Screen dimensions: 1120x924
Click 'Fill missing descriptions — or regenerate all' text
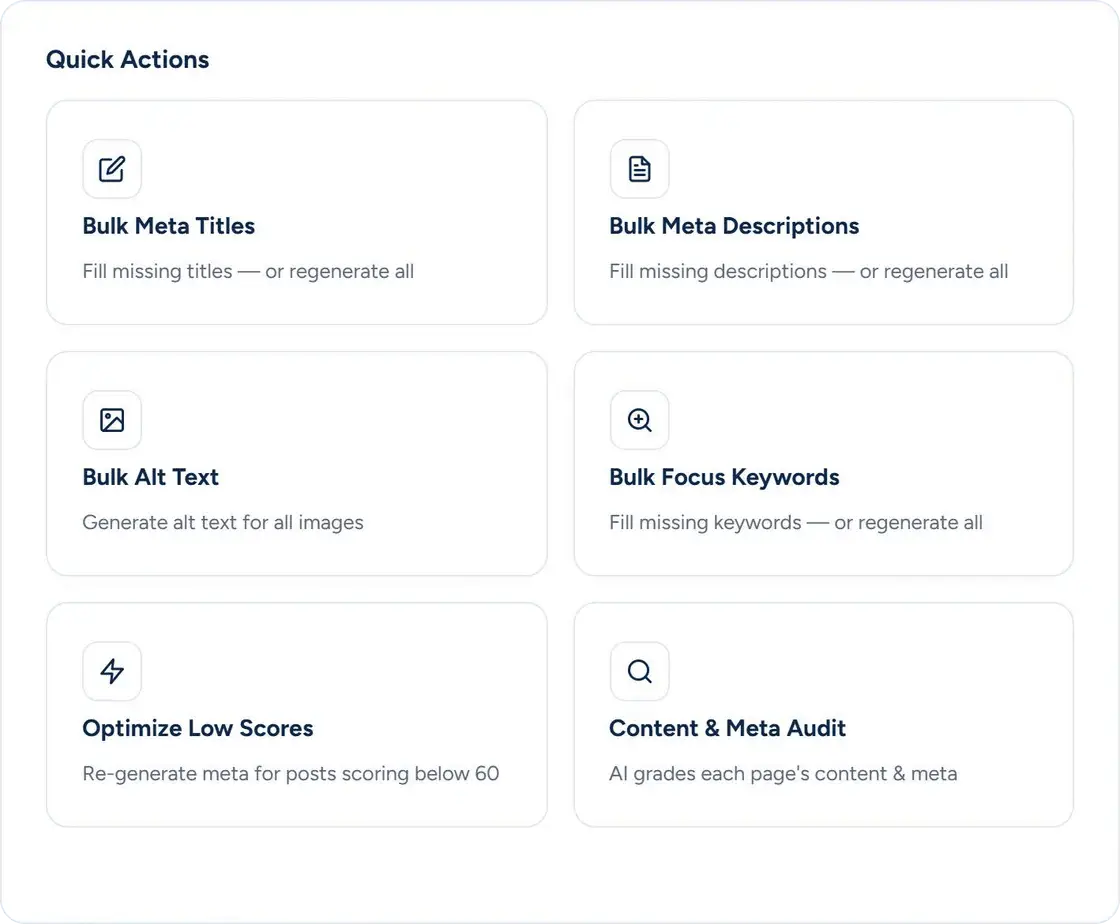[809, 271]
